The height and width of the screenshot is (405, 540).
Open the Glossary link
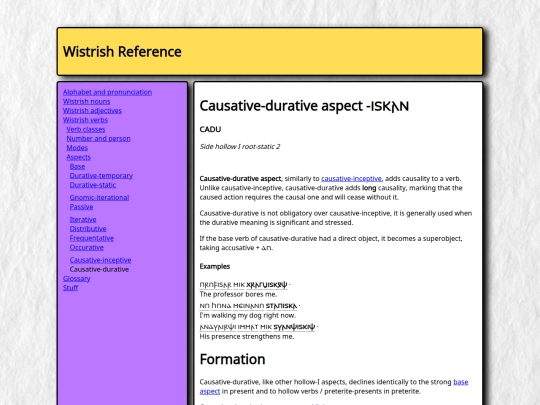76,279
